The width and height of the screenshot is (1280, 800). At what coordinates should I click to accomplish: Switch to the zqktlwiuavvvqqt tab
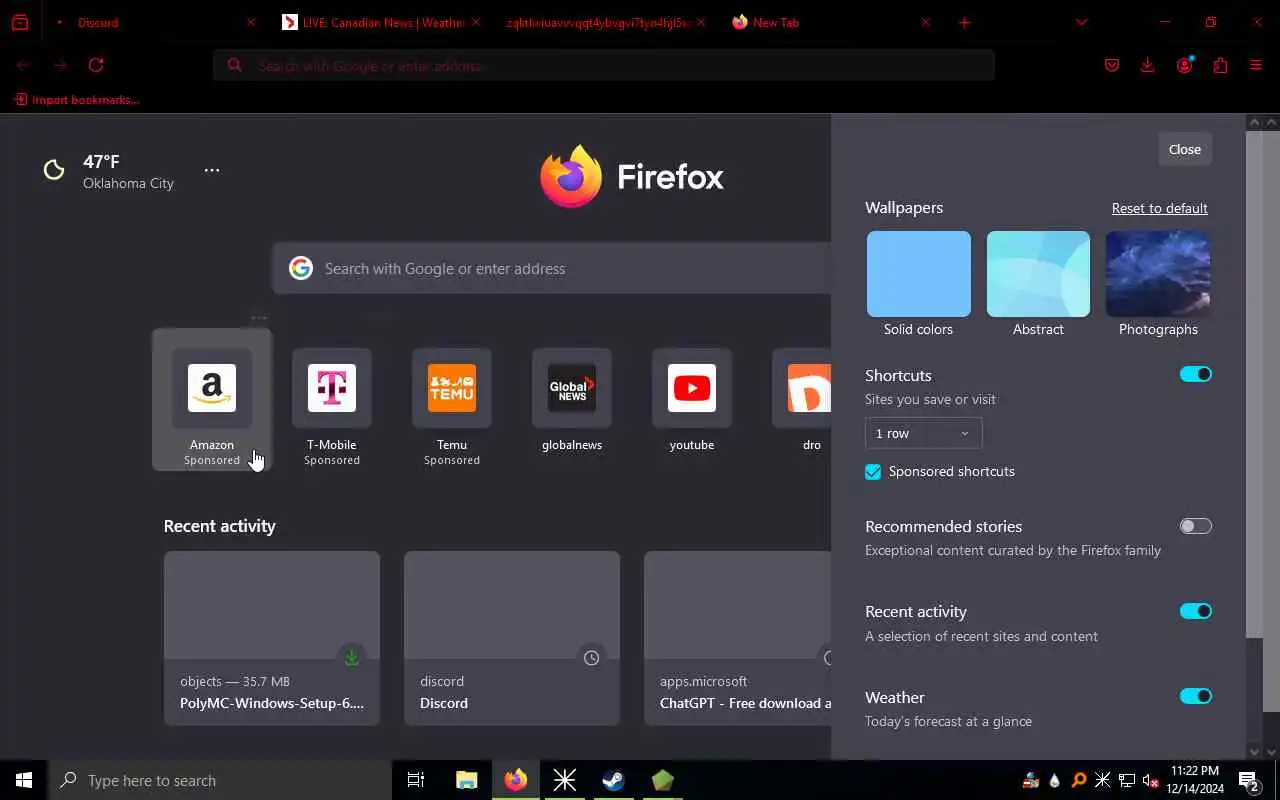click(606, 22)
